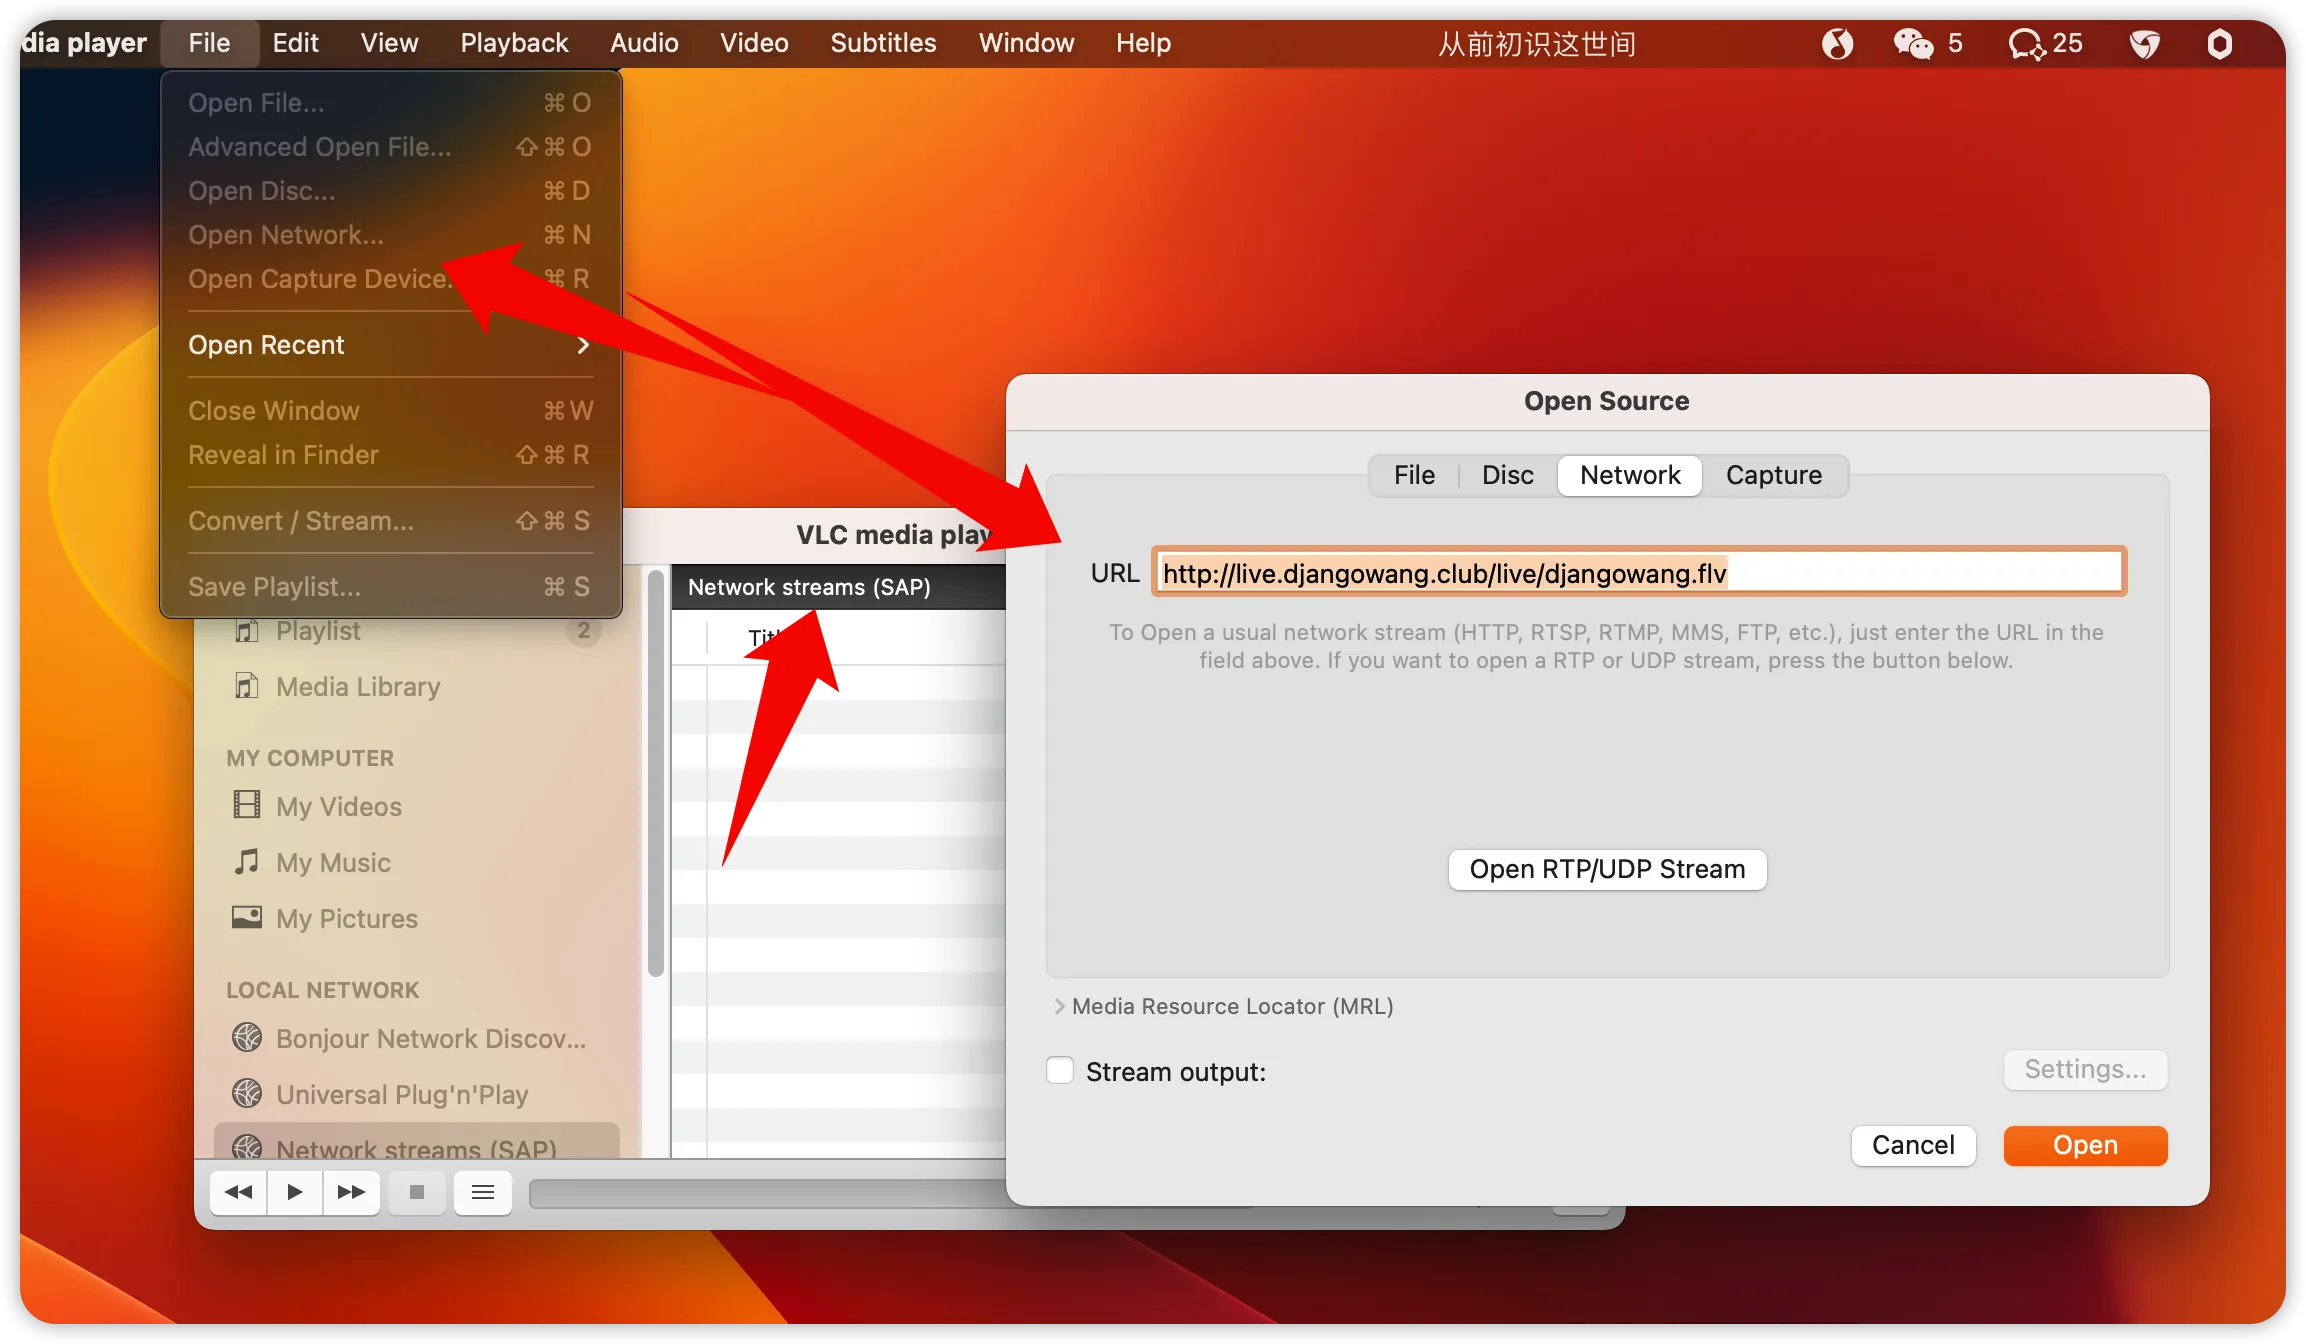
Task: Select the Playlist sidebar icon
Action: point(246,631)
